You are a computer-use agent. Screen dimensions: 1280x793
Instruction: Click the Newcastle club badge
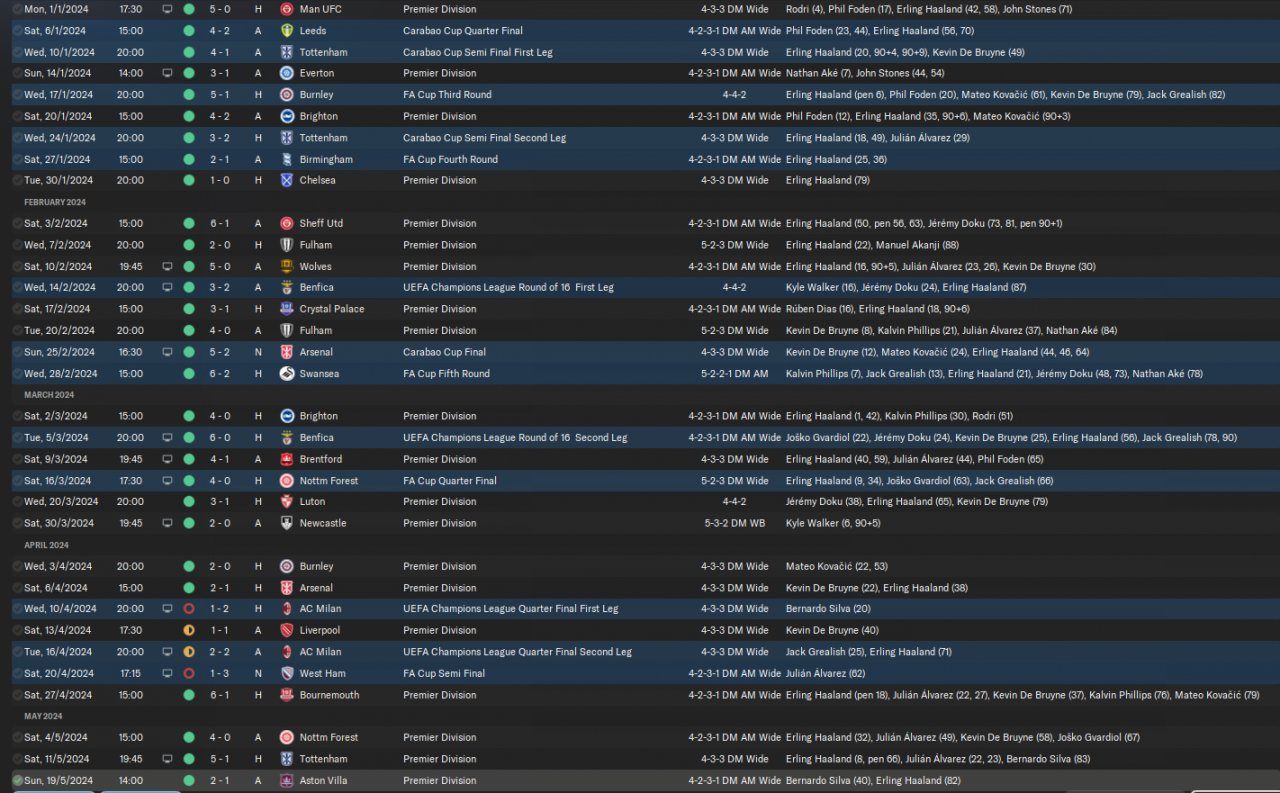pyautogui.click(x=287, y=523)
